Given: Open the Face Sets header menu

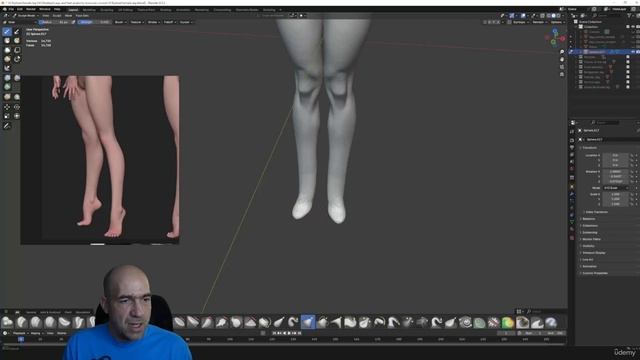Looking at the screenshot, I should pyautogui.click(x=82, y=16).
